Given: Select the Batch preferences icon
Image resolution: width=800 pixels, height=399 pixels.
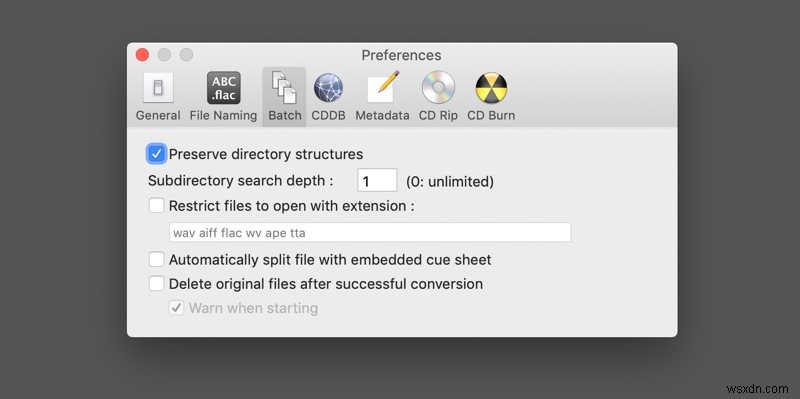Looking at the screenshot, I should tap(284, 97).
